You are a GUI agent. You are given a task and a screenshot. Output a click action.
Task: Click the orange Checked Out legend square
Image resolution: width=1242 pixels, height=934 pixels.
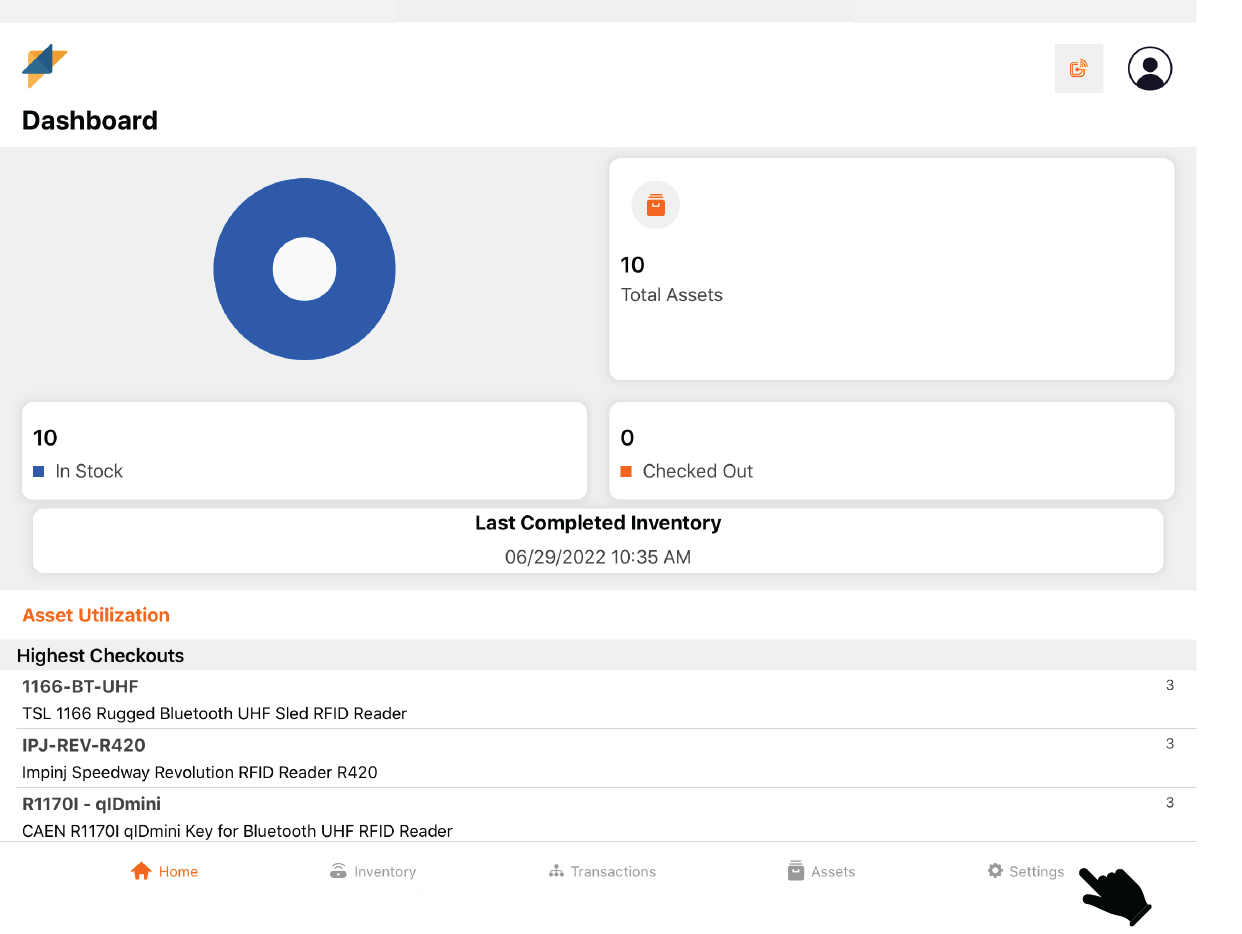(626, 471)
